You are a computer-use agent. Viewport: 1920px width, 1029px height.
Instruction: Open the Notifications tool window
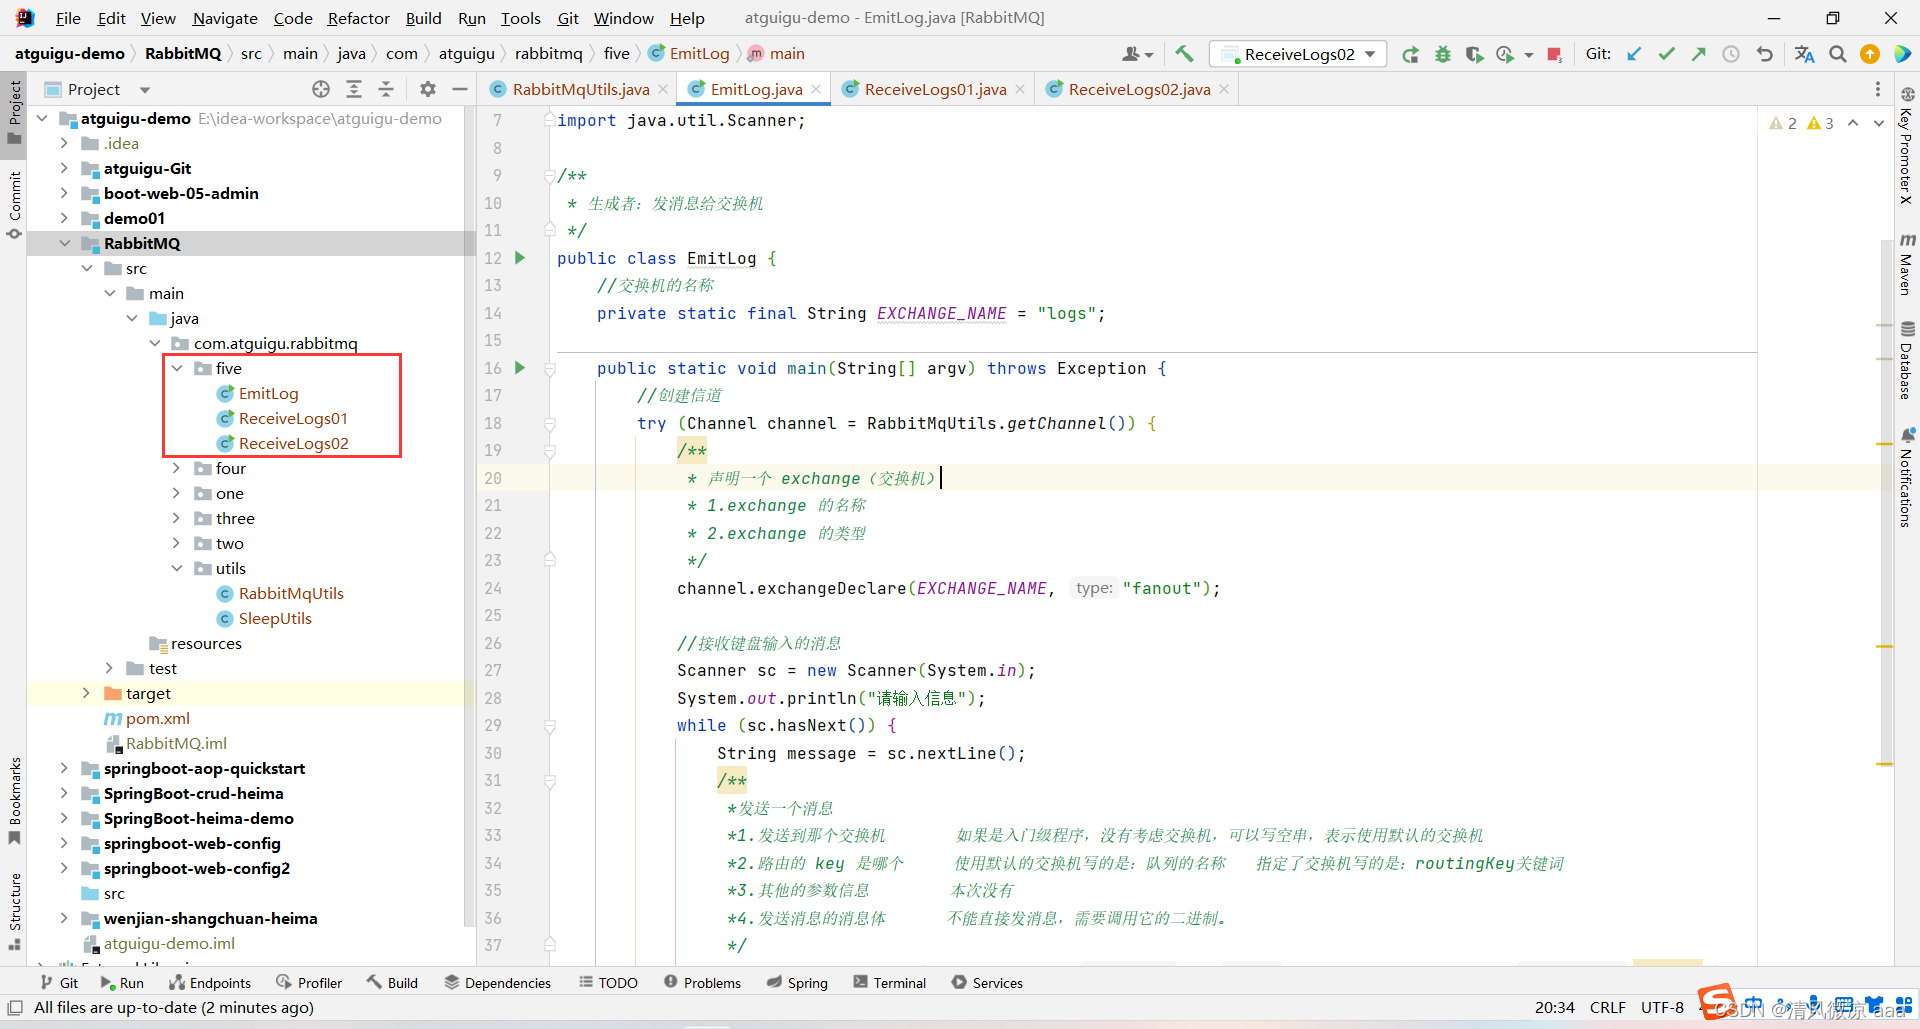pos(1907,478)
